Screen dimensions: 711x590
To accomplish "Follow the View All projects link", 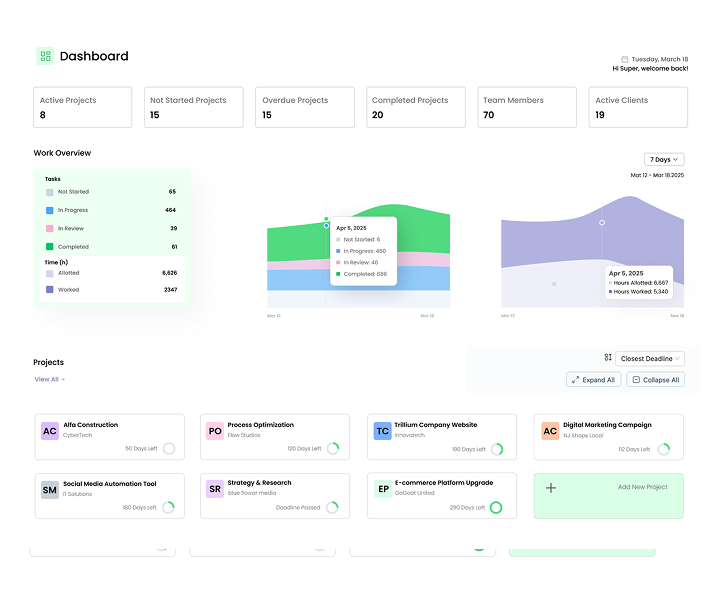I will pos(49,379).
